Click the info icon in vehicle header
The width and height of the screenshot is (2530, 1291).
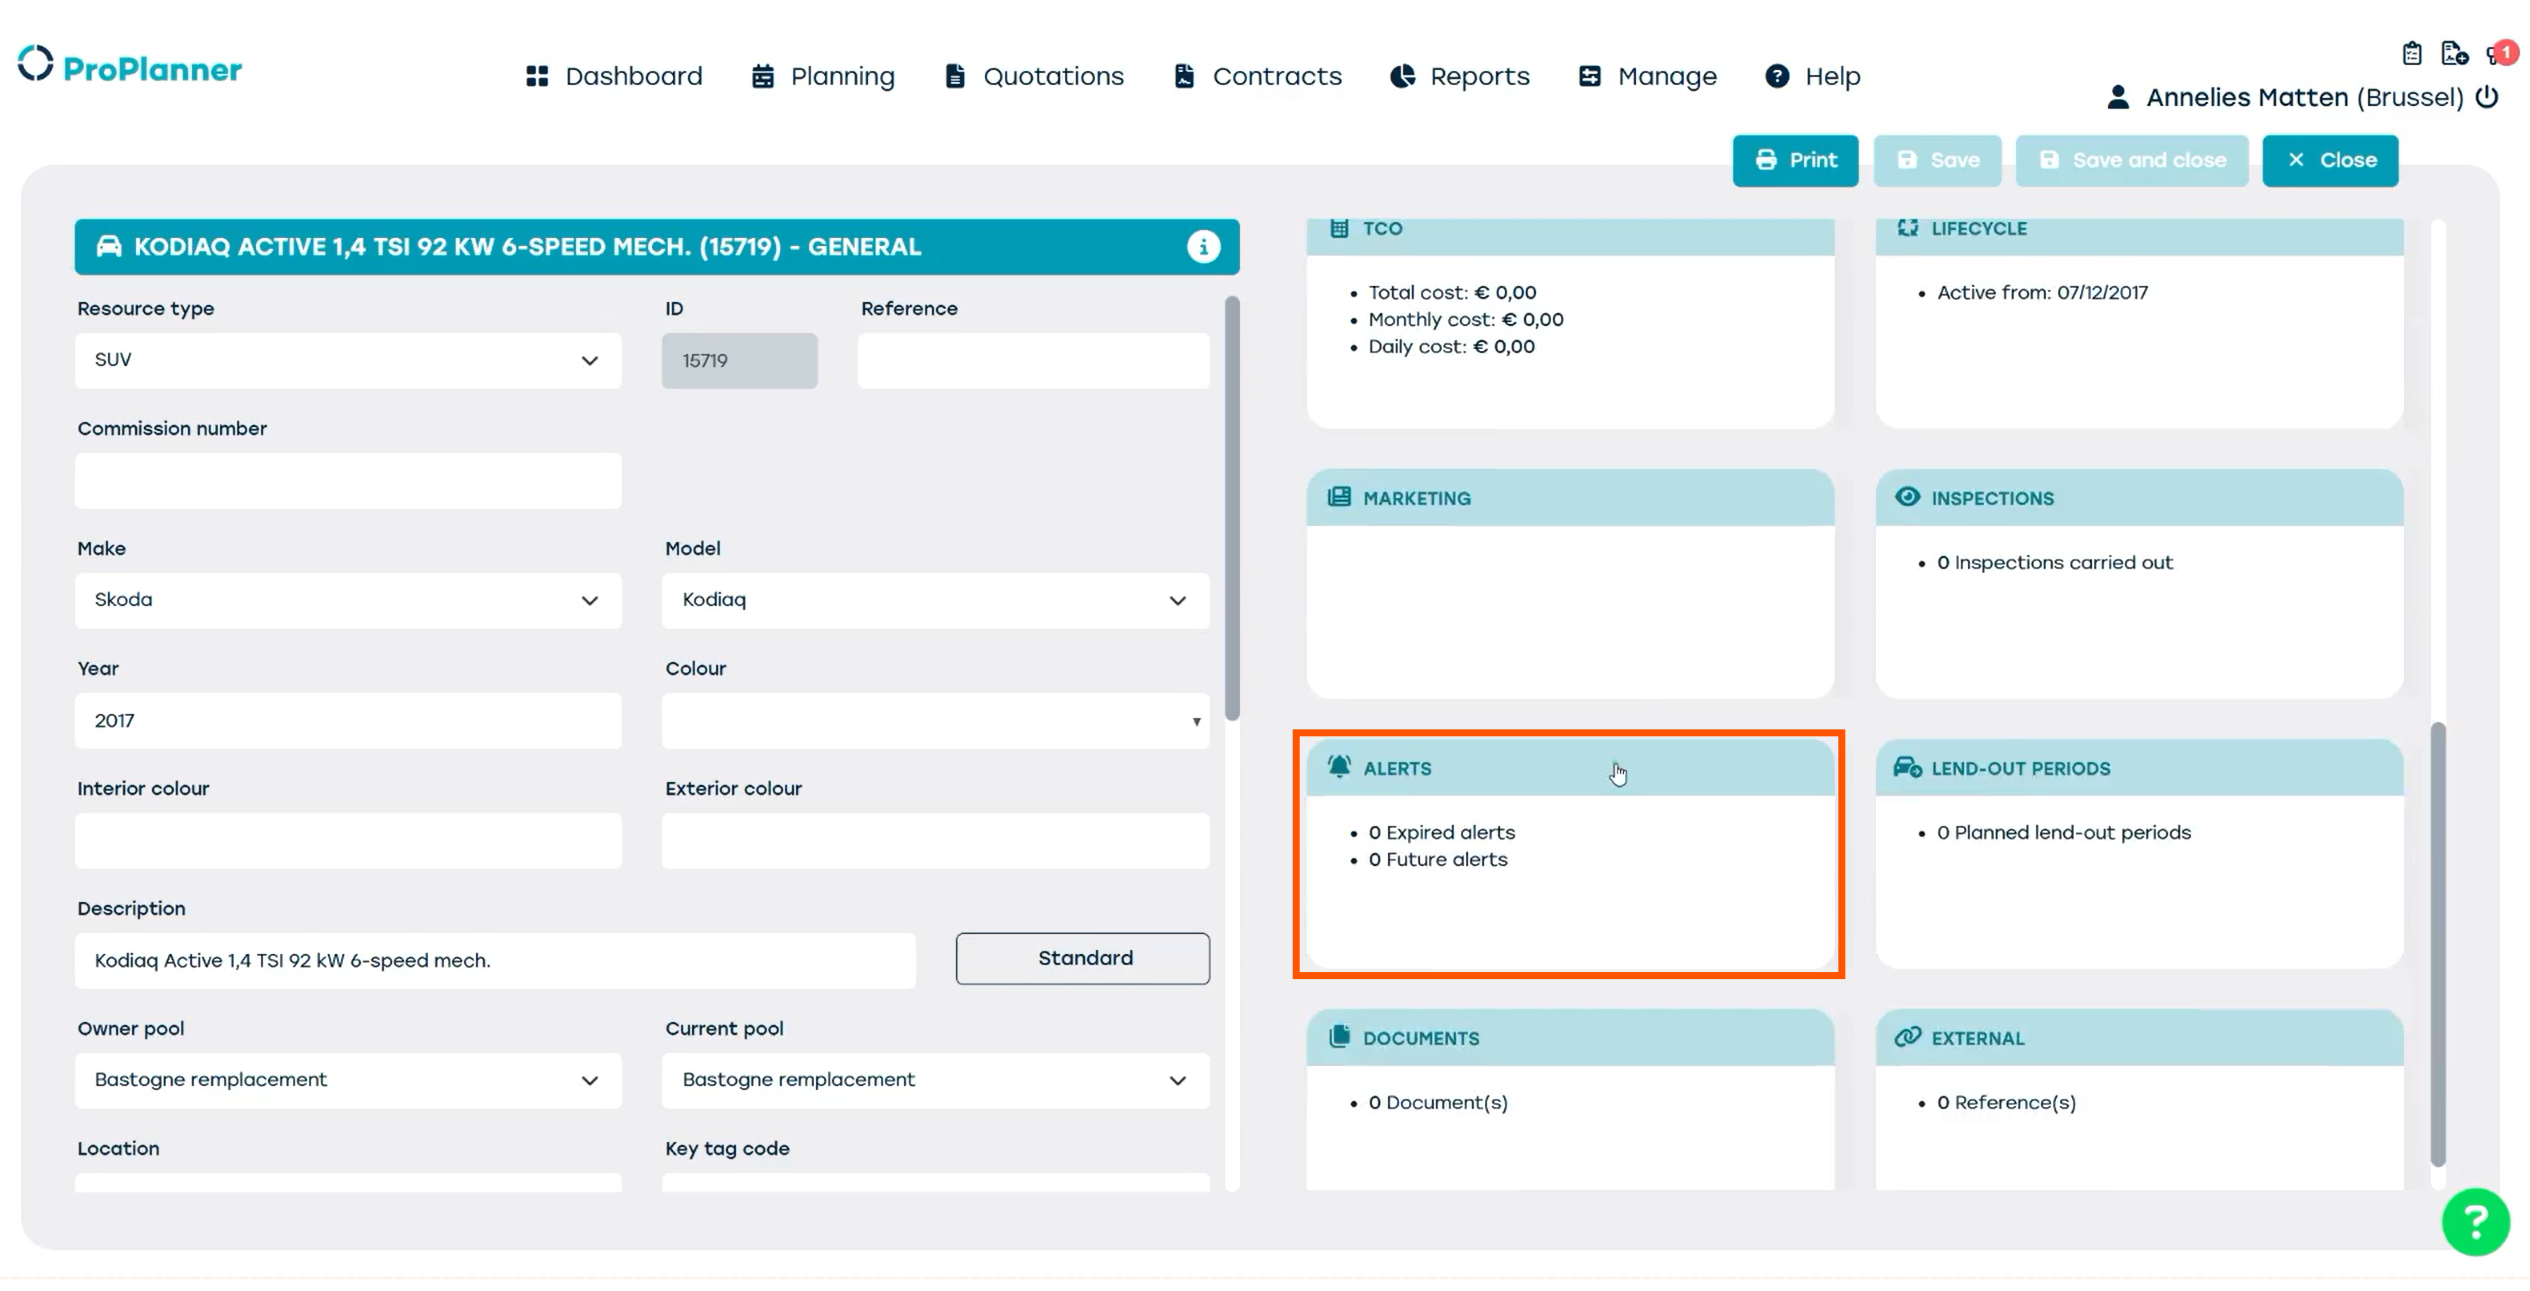click(x=1203, y=247)
